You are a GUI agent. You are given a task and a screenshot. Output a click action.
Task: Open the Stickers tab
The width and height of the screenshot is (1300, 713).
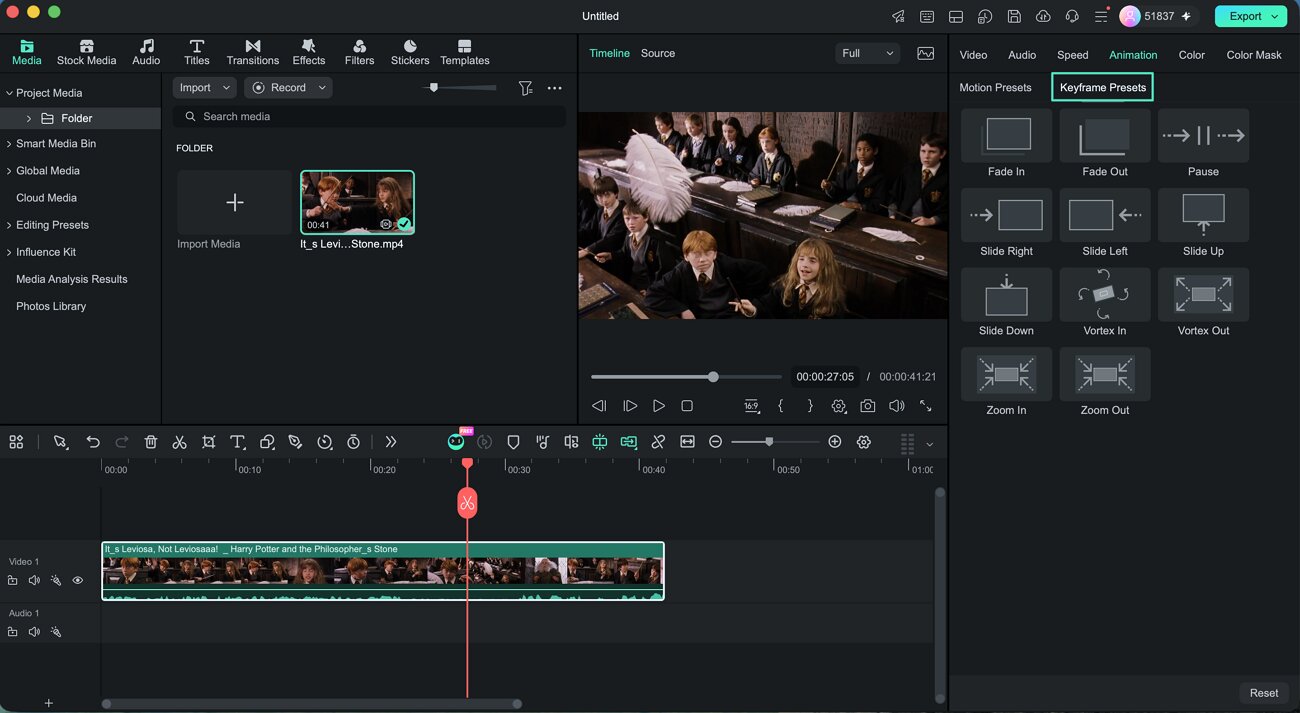[410, 53]
